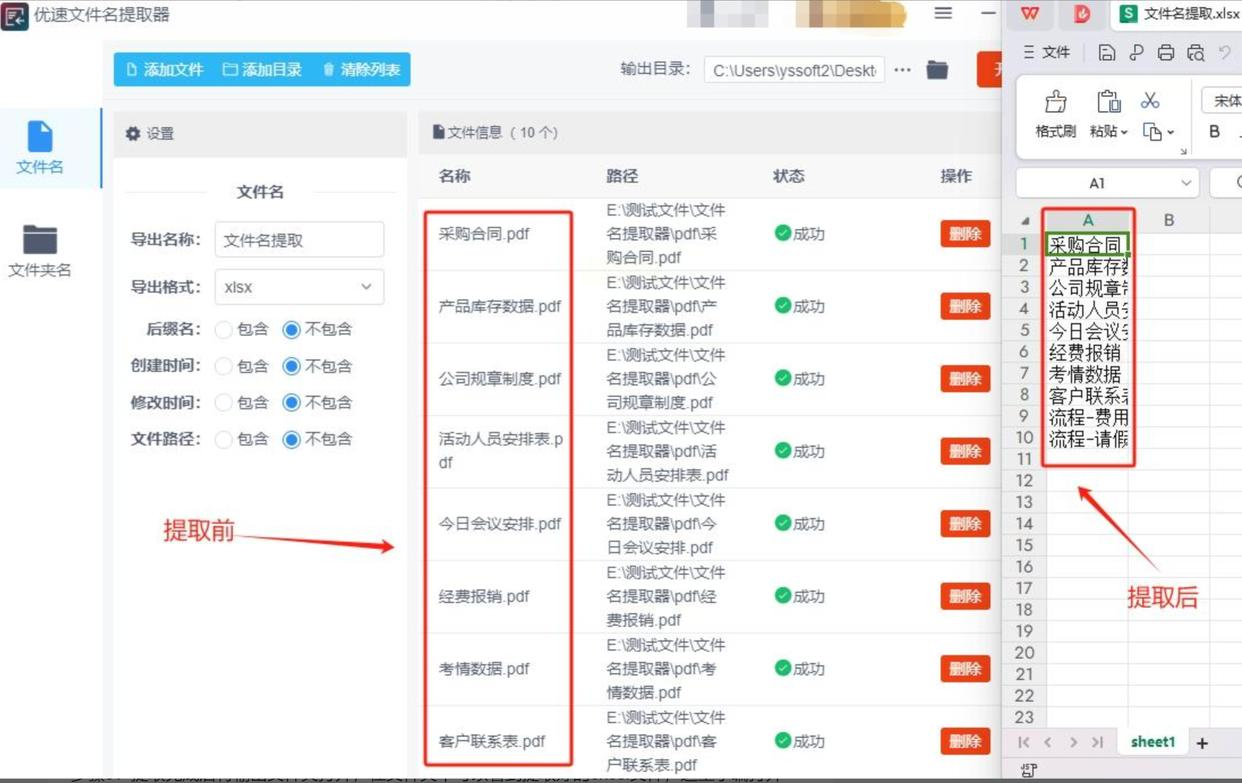
Task: Delete the 公司规章制度.pdf row
Action: tap(965, 379)
